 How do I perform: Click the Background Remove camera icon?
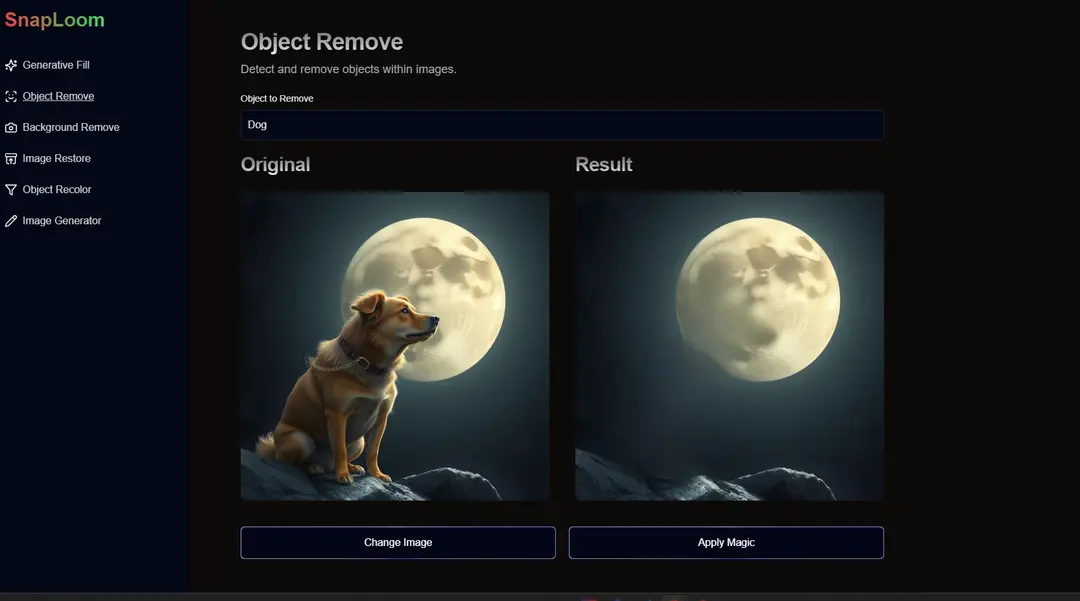(x=11, y=128)
